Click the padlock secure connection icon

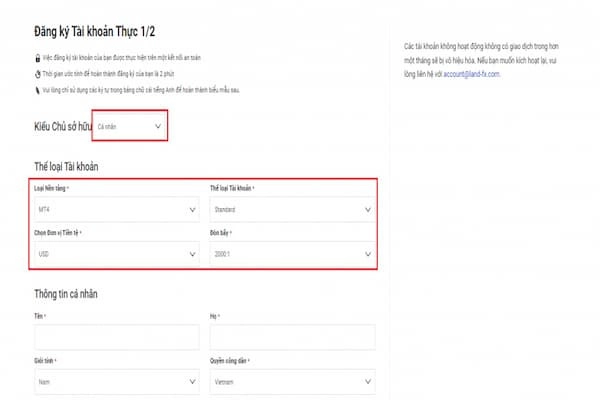(x=38, y=58)
